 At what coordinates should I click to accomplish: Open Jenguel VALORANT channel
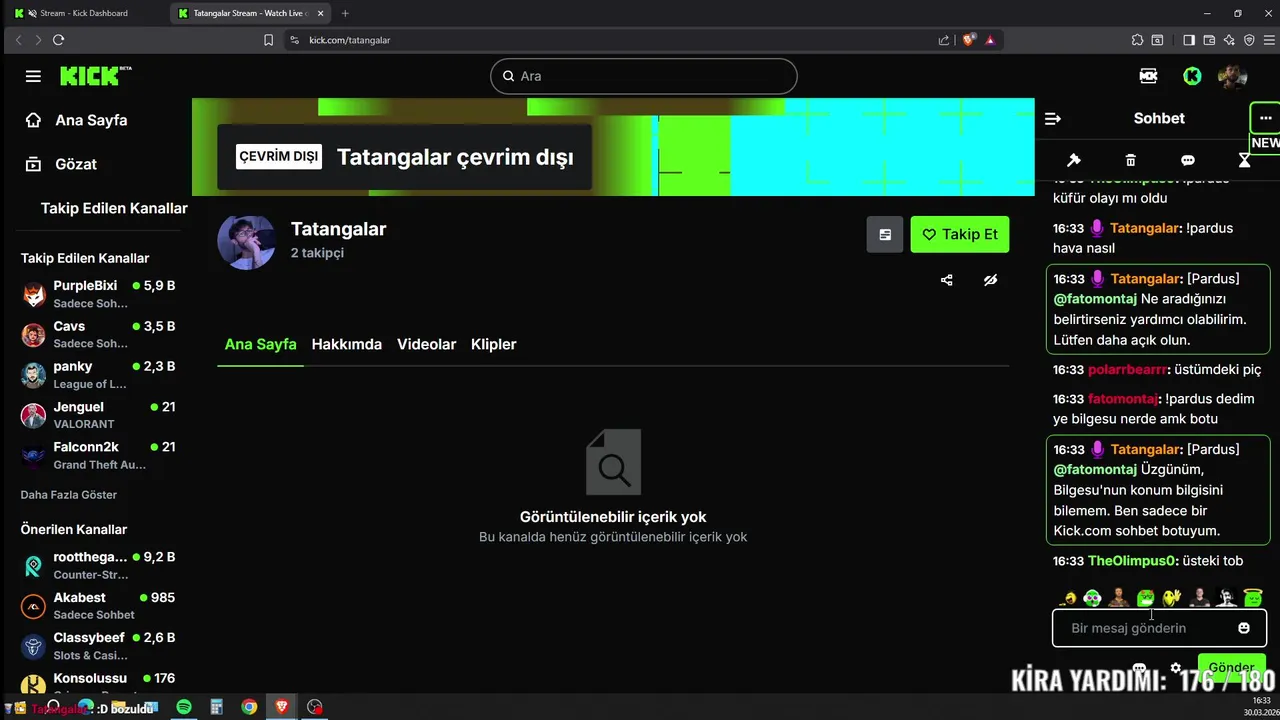pyautogui.click(x=98, y=415)
